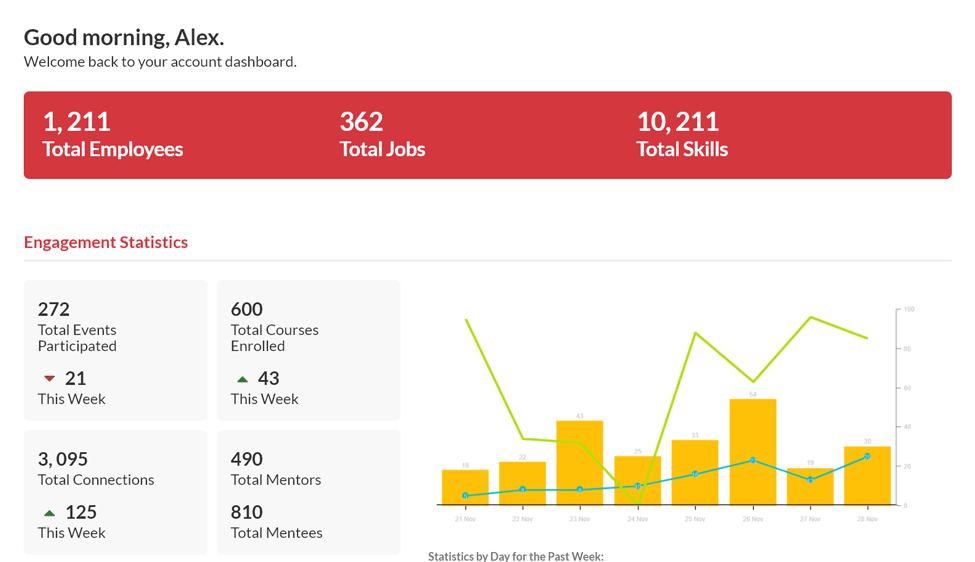
Task: Select the tallest bar labeled 54
Action: [x=752, y=452]
